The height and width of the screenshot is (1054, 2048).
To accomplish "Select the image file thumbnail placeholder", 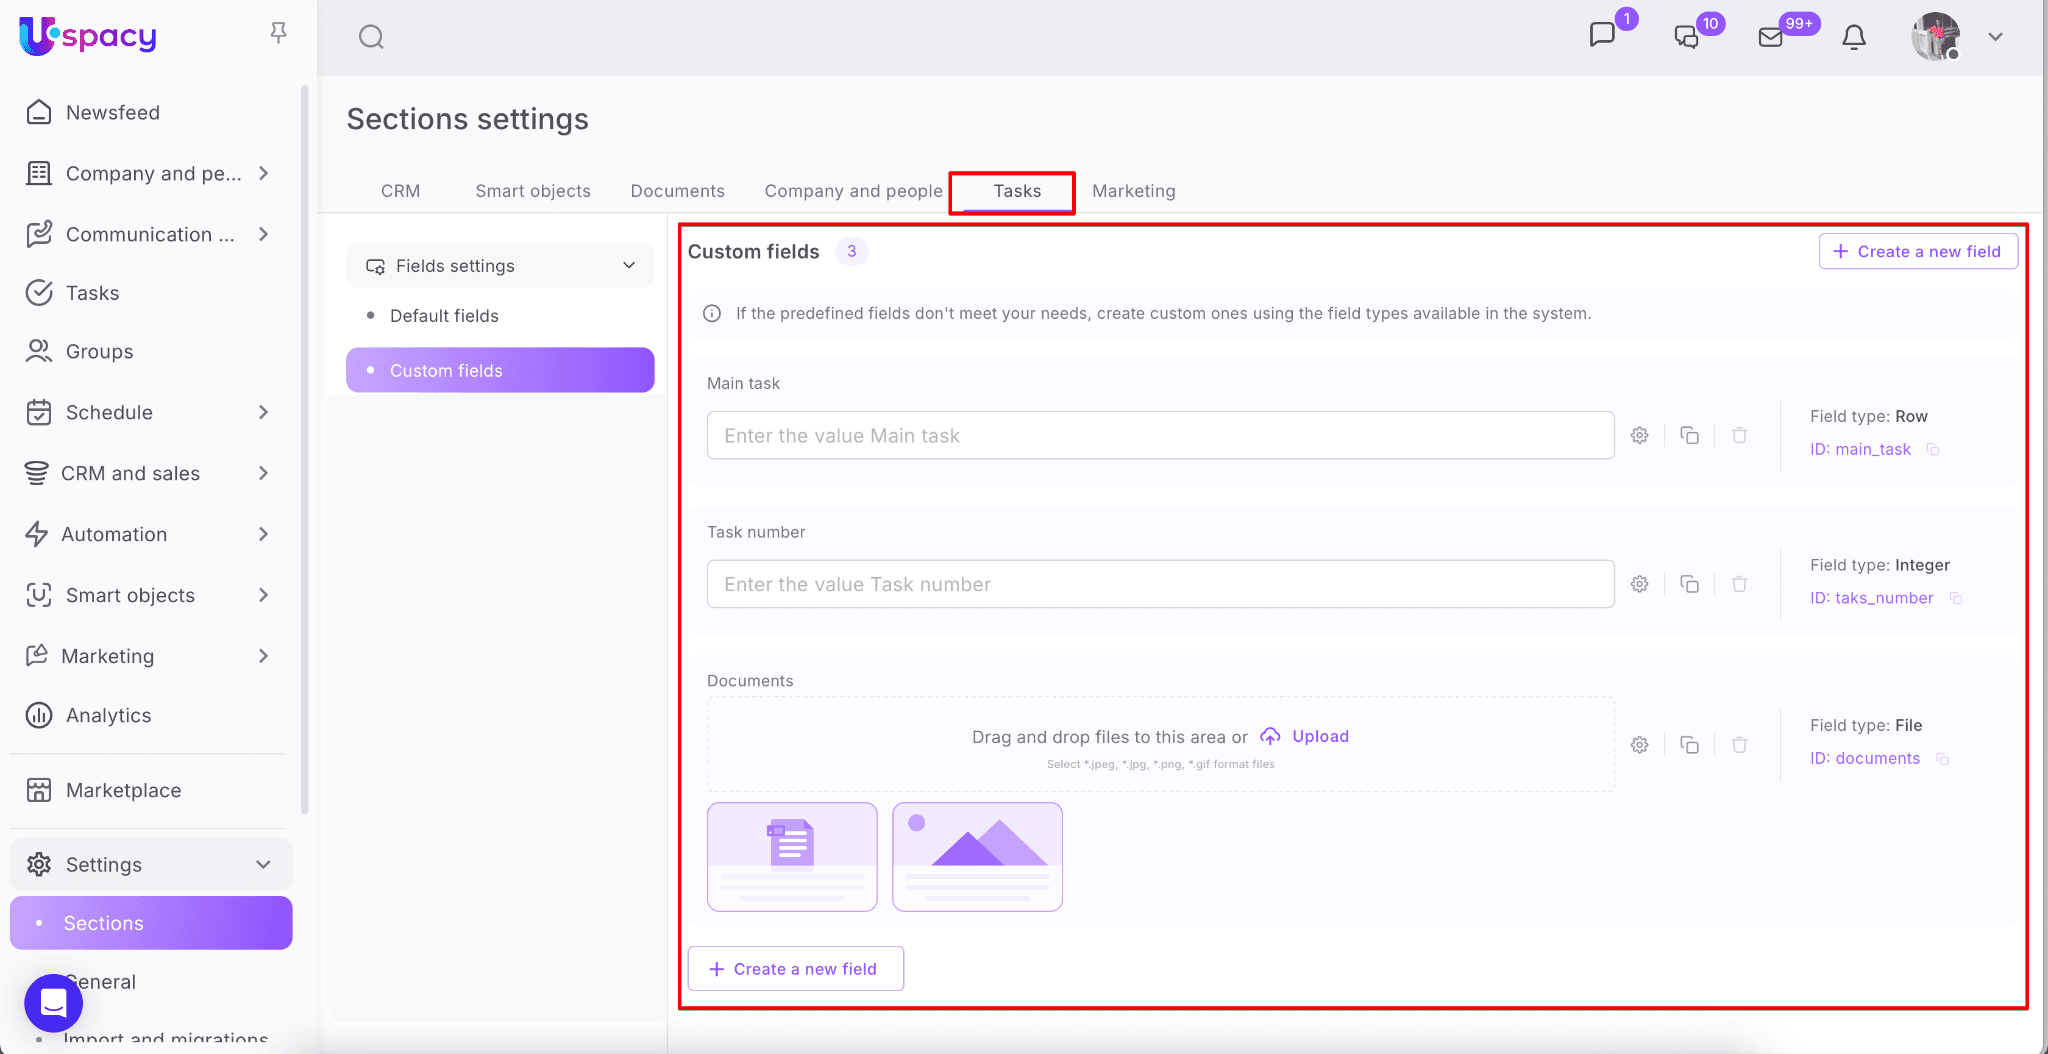I will click(977, 856).
